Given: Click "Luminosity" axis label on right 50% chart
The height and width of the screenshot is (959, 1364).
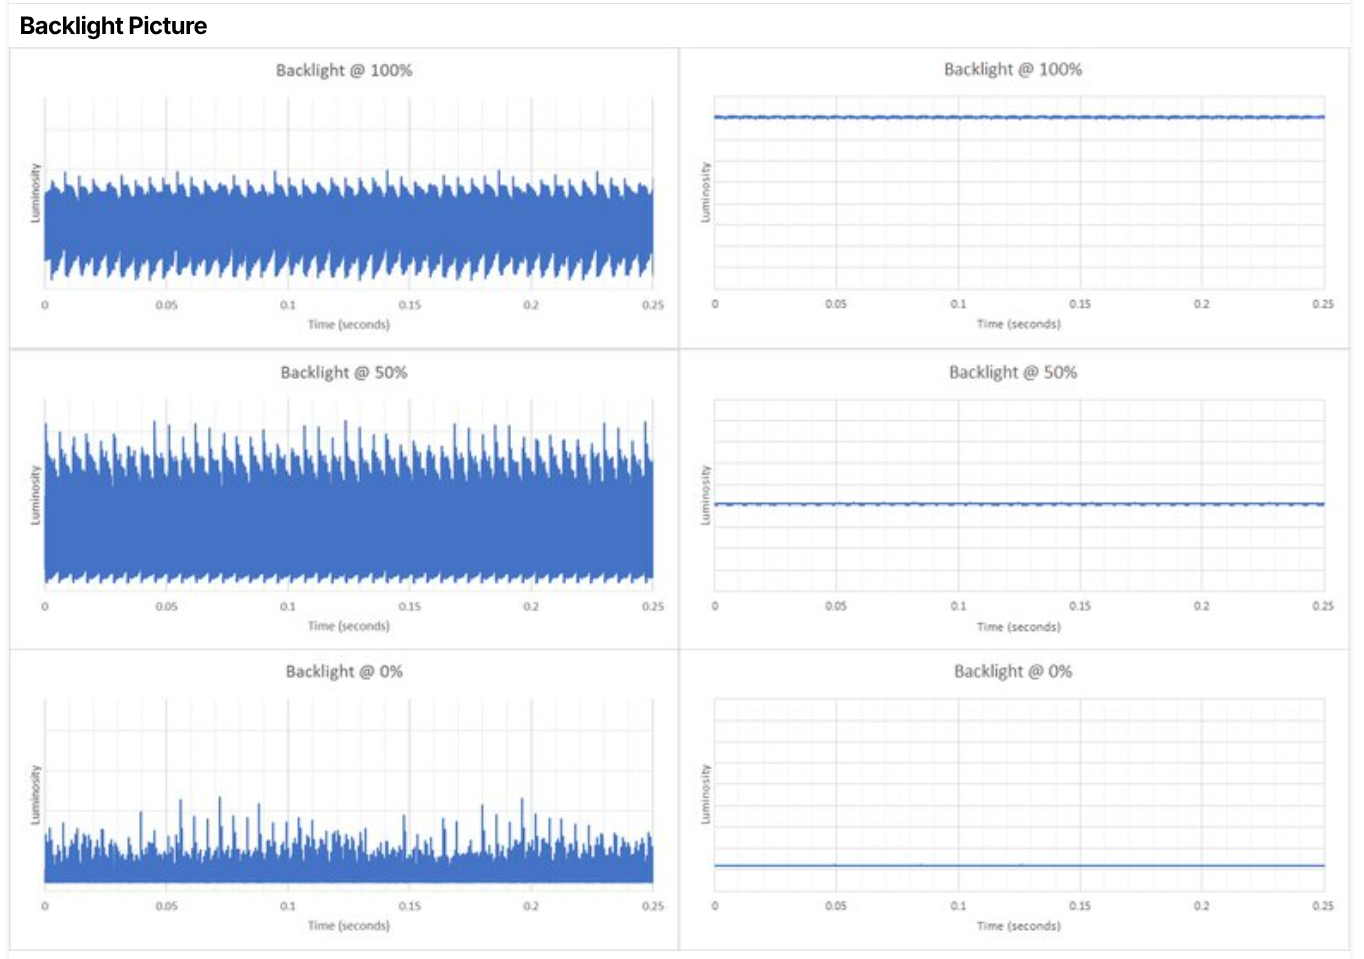Looking at the screenshot, I should (706, 494).
